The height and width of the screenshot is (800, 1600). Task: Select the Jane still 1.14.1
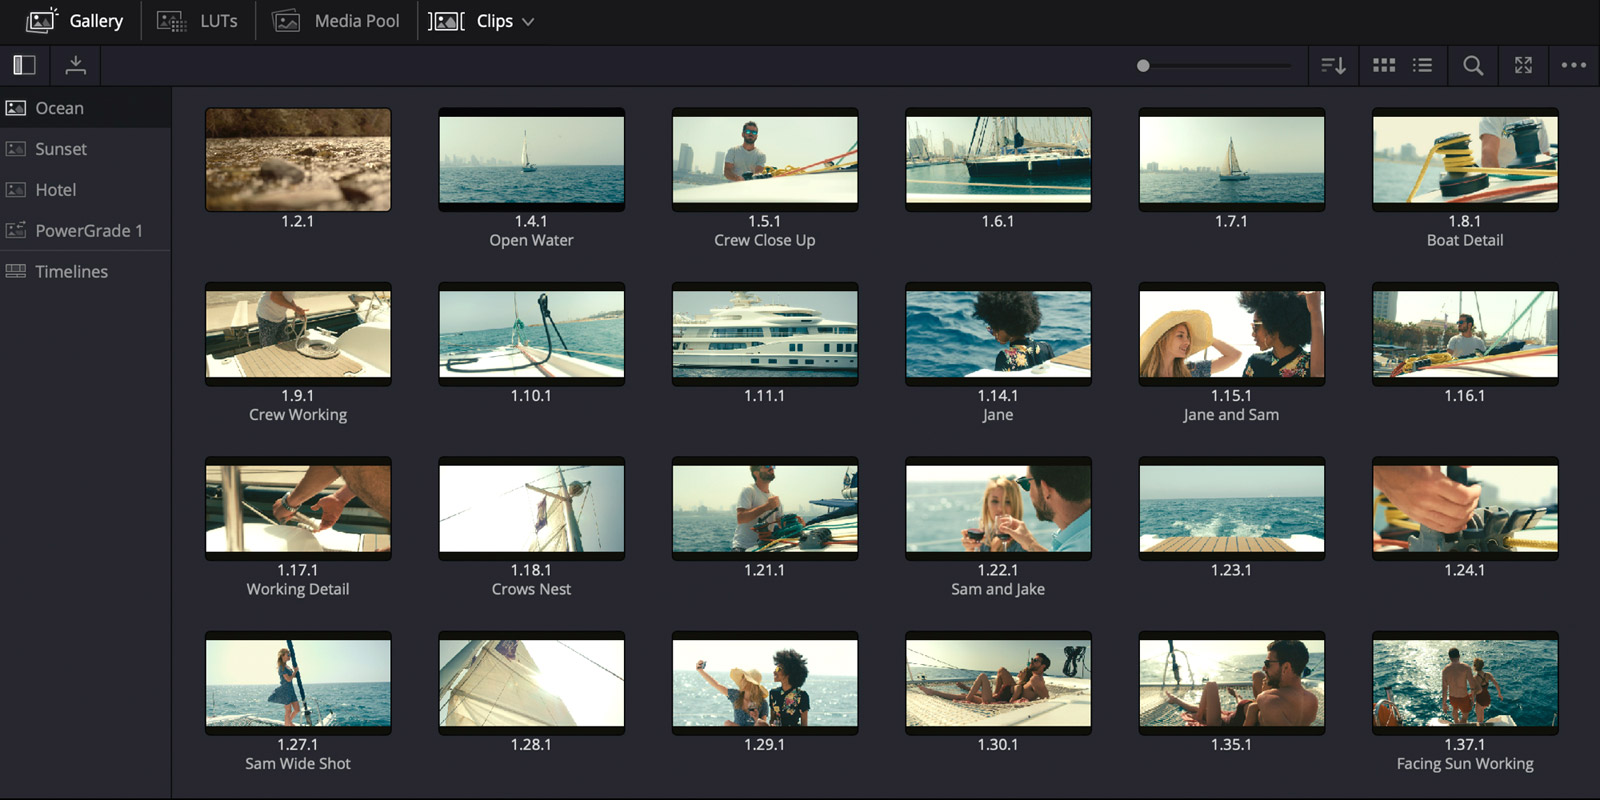(x=998, y=334)
